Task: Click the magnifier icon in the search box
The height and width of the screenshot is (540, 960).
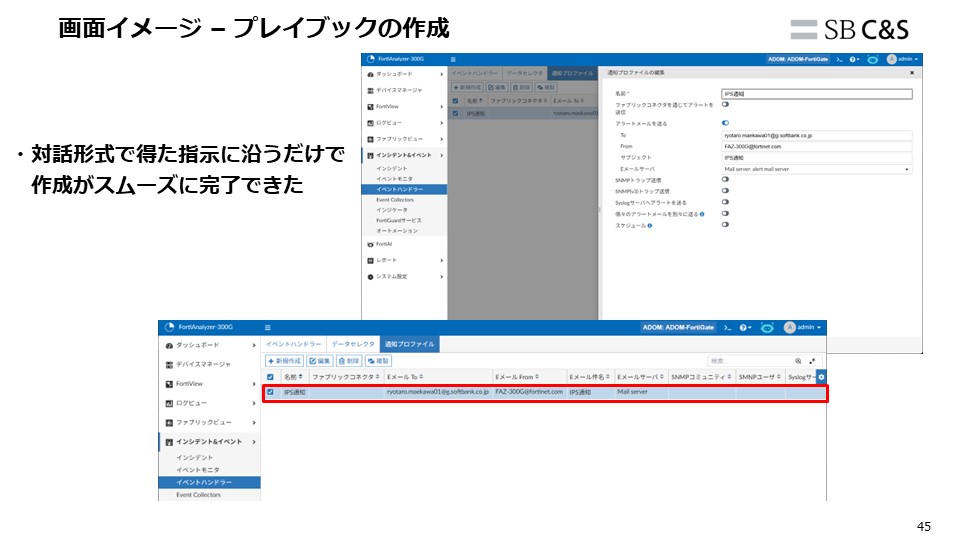Action: coord(798,360)
